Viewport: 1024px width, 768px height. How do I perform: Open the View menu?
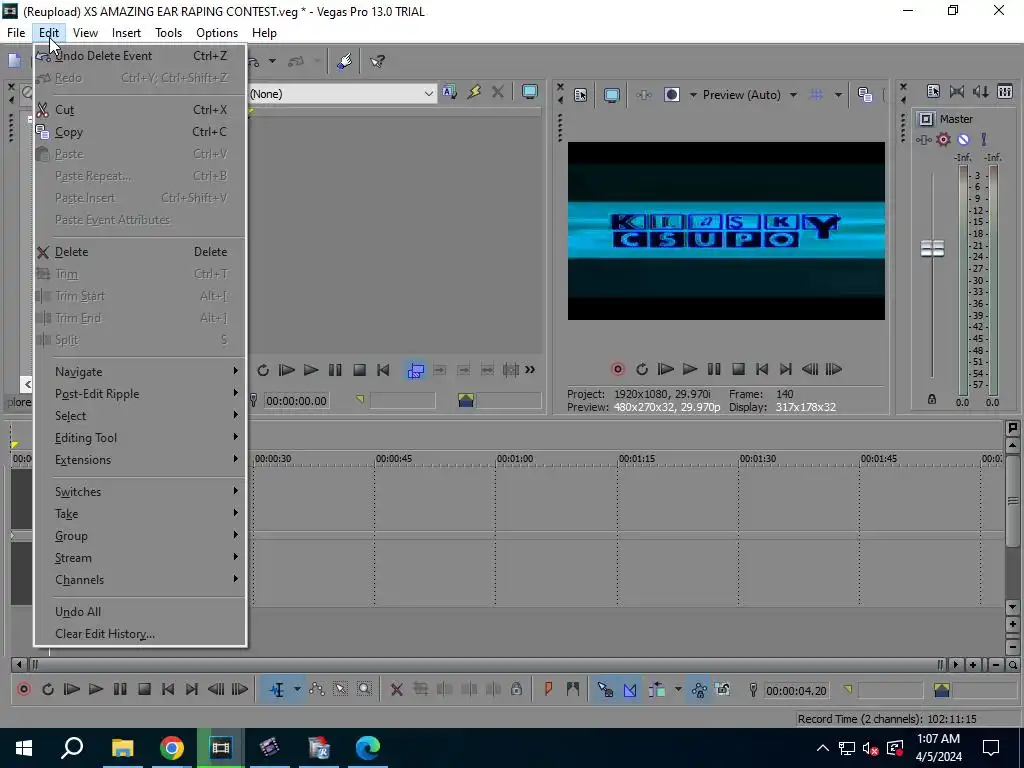pos(85,33)
